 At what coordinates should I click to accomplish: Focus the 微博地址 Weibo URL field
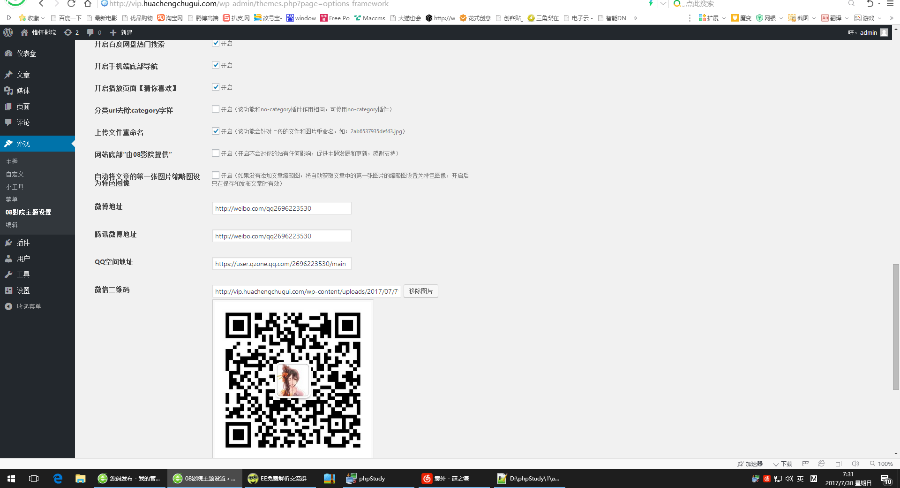pyautogui.click(x=282, y=208)
